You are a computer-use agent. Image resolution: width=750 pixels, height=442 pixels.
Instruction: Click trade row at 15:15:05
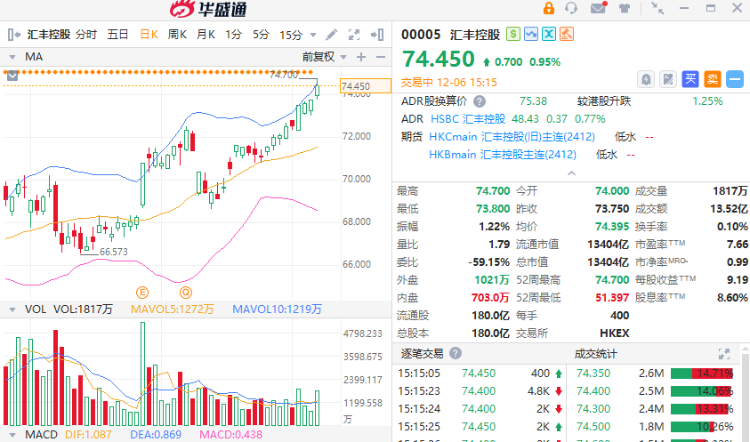(480, 373)
